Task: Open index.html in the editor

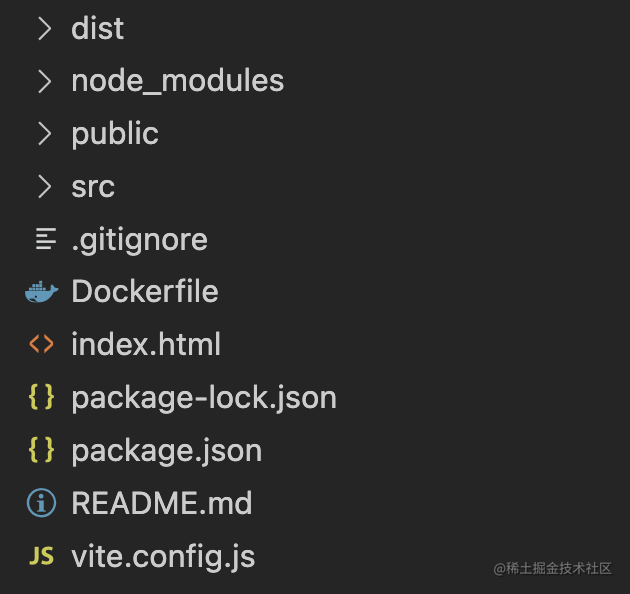Action: (146, 344)
